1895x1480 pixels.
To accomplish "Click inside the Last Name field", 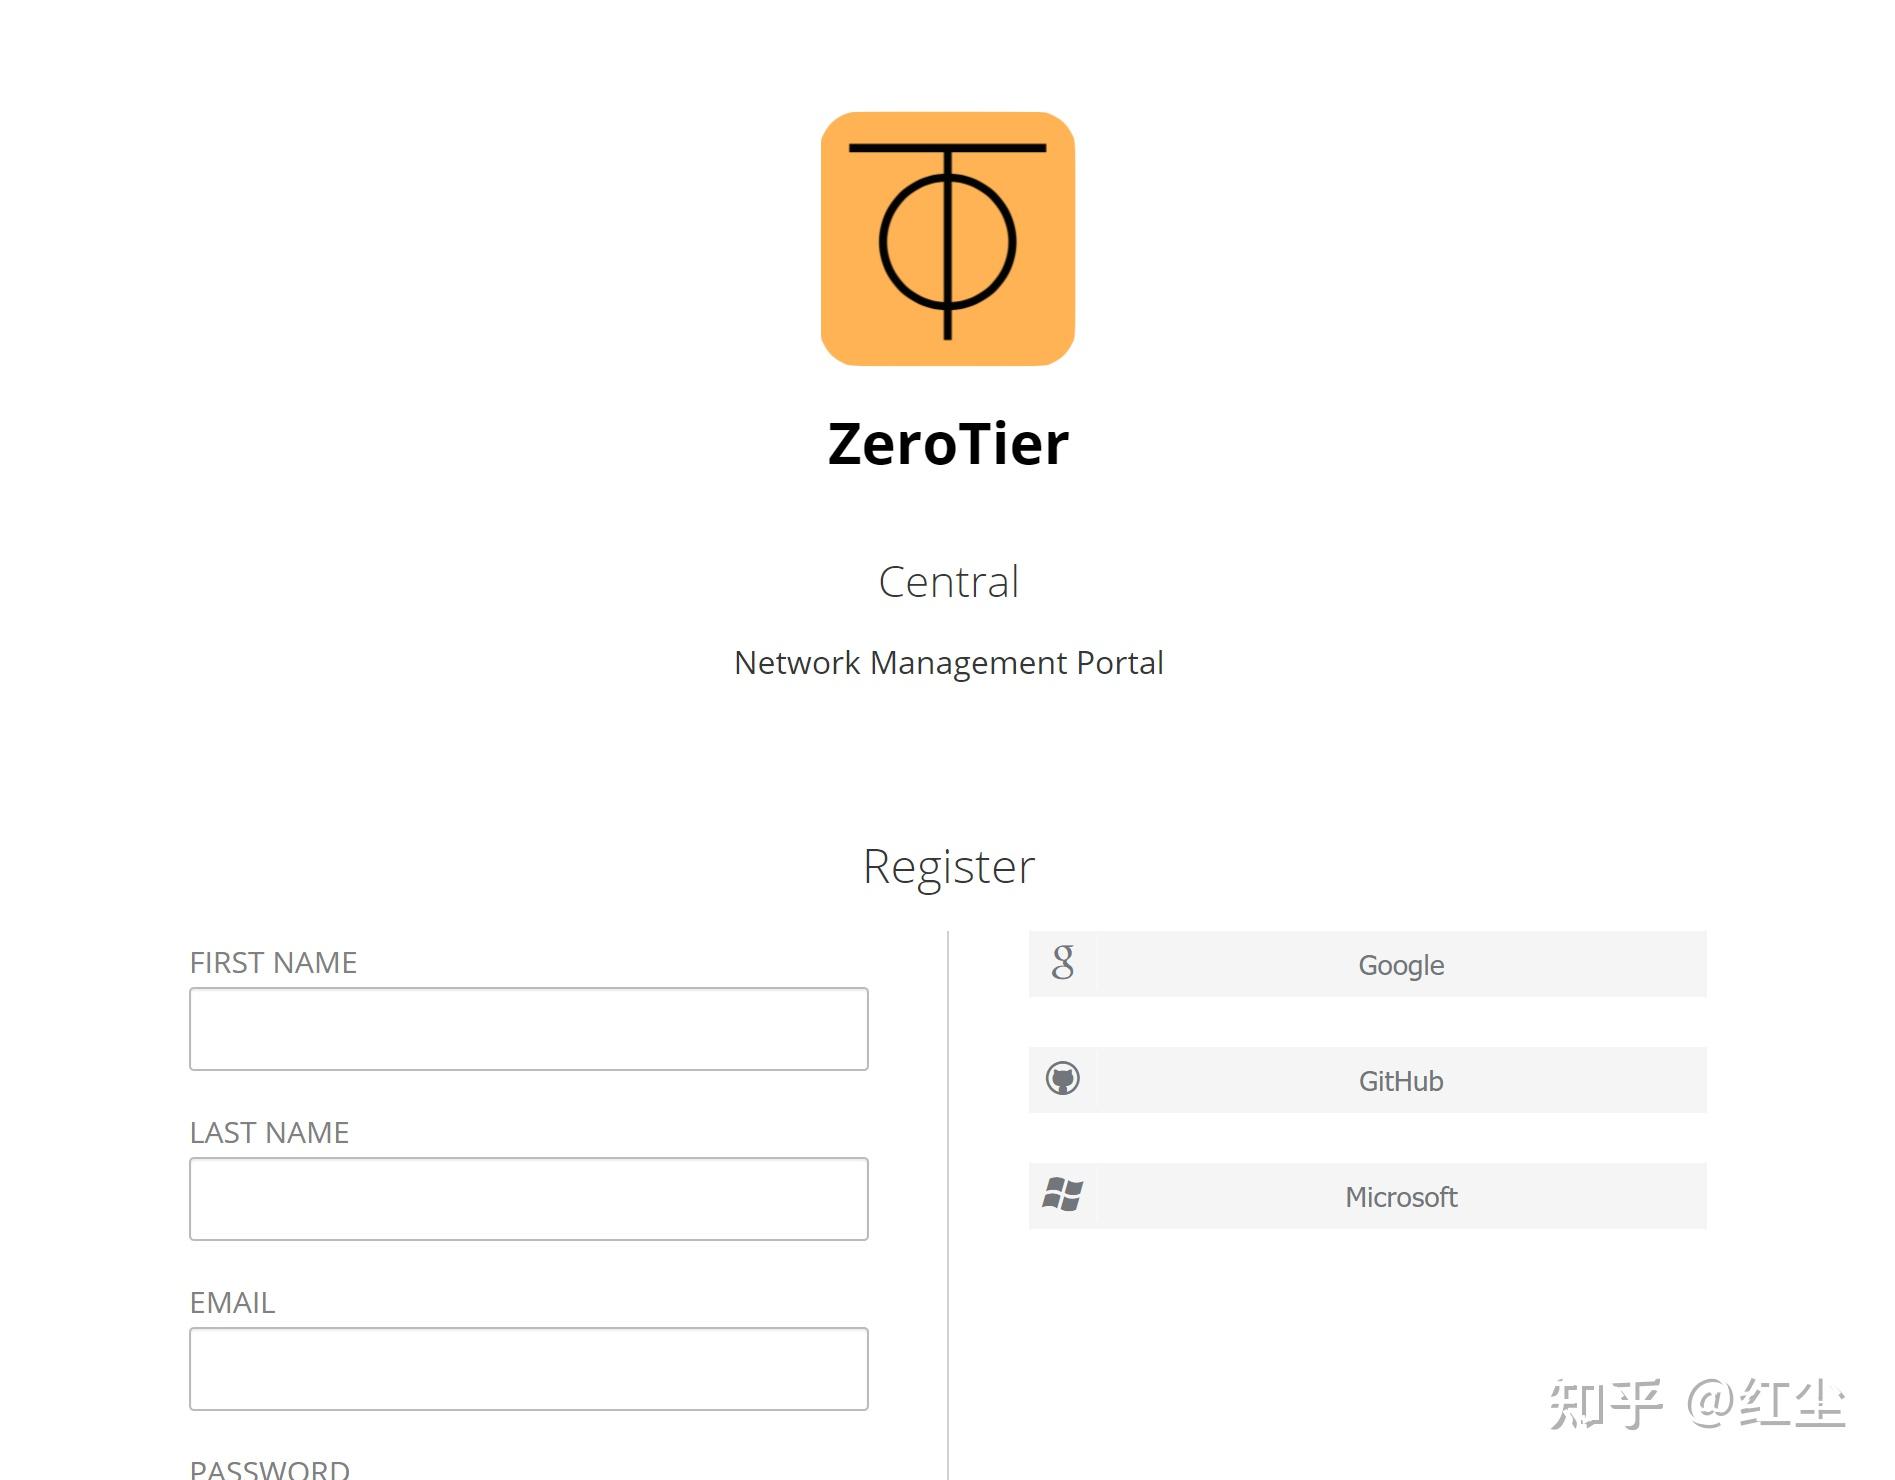I will (x=528, y=1198).
